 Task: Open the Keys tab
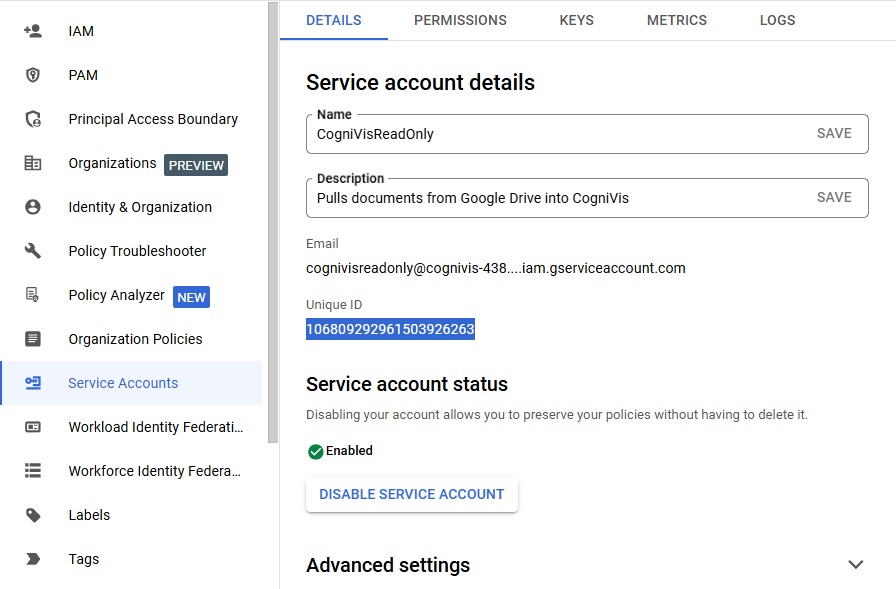coord(576,20)
